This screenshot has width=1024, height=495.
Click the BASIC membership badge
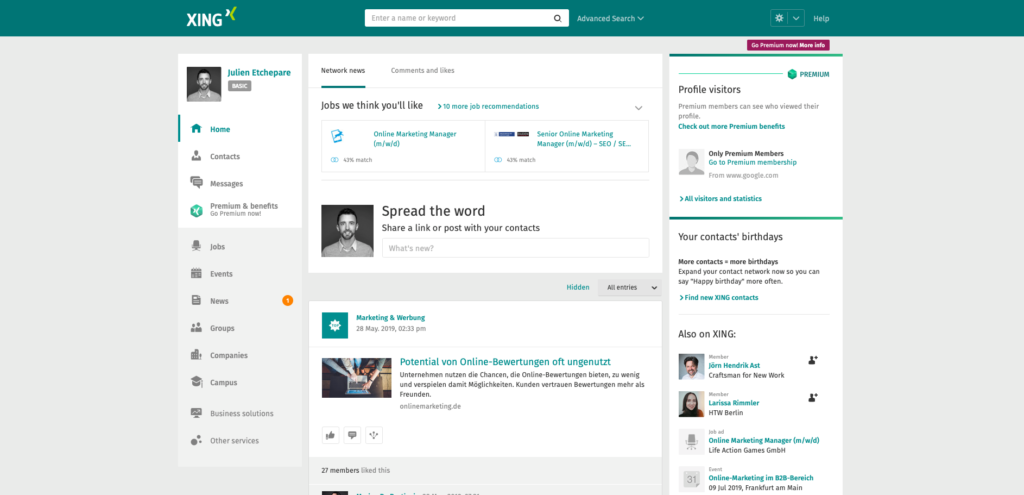(240, 86)
